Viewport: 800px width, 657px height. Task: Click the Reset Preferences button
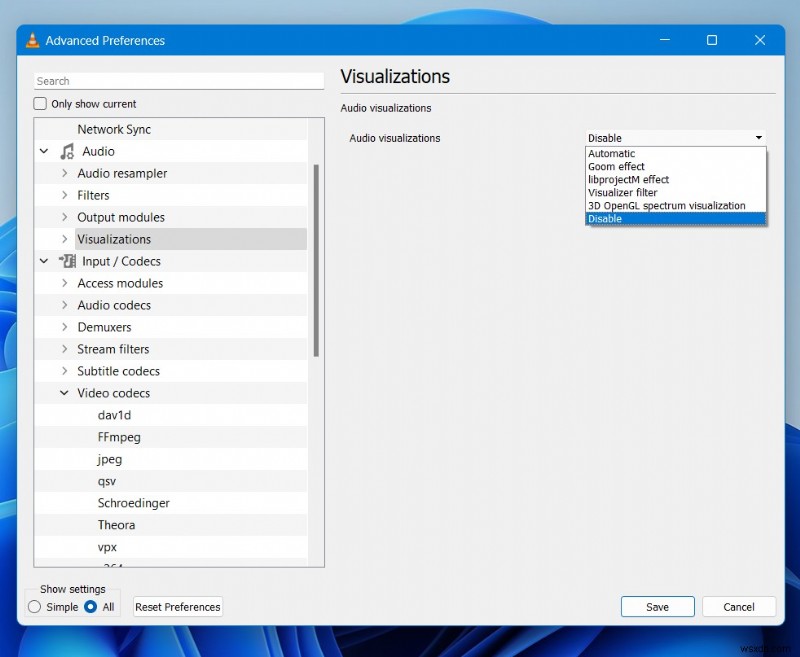tap(177, 607)
